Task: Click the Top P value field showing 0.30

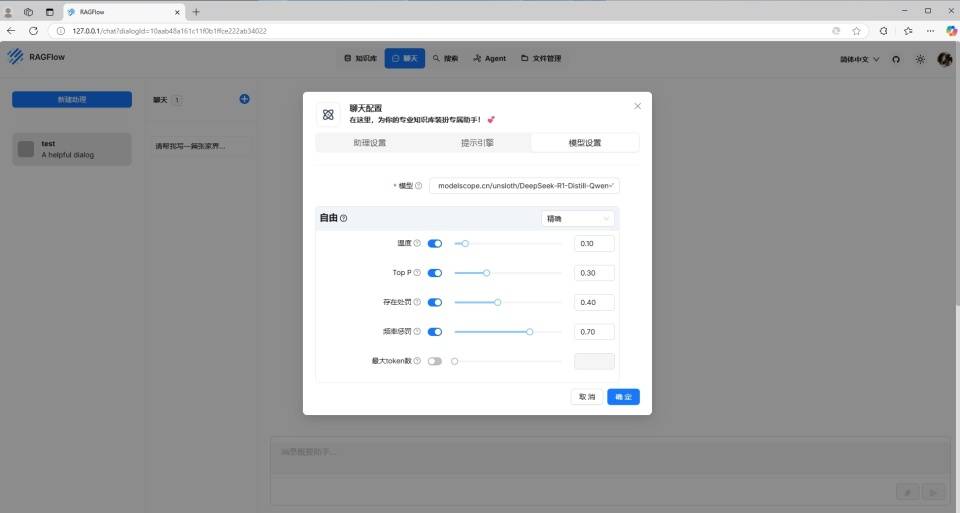Action: (594, 272)
